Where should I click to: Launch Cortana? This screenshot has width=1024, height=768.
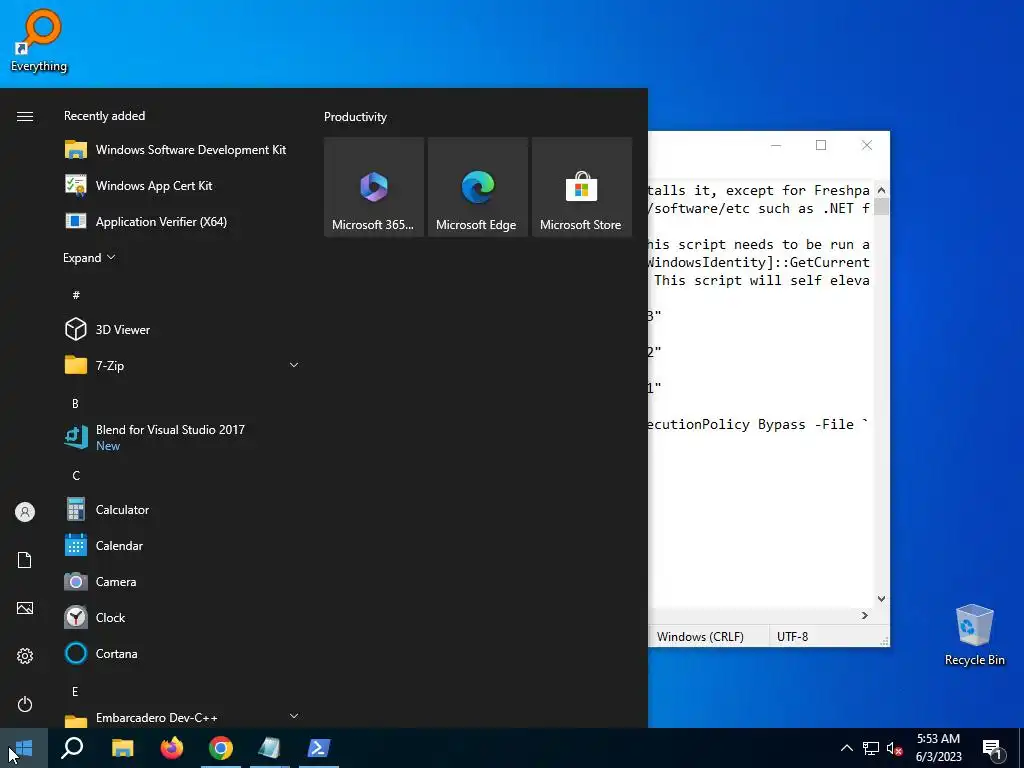(182, 653)
